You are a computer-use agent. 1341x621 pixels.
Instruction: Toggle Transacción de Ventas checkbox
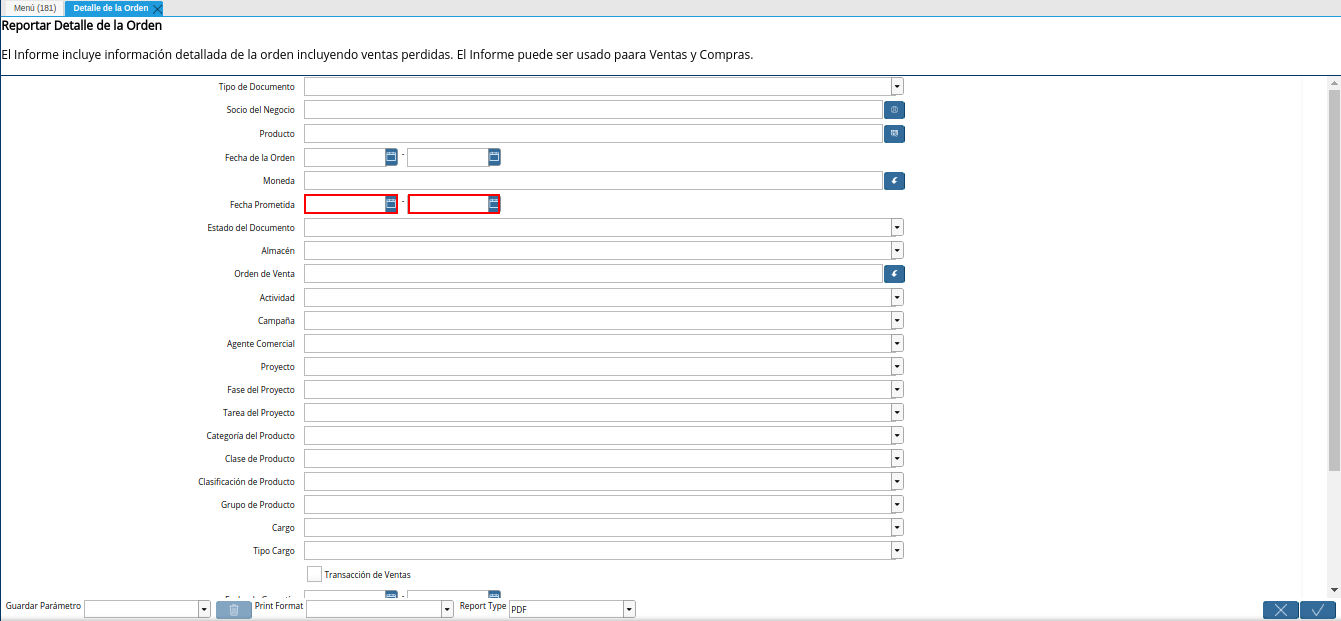point(314,574)
